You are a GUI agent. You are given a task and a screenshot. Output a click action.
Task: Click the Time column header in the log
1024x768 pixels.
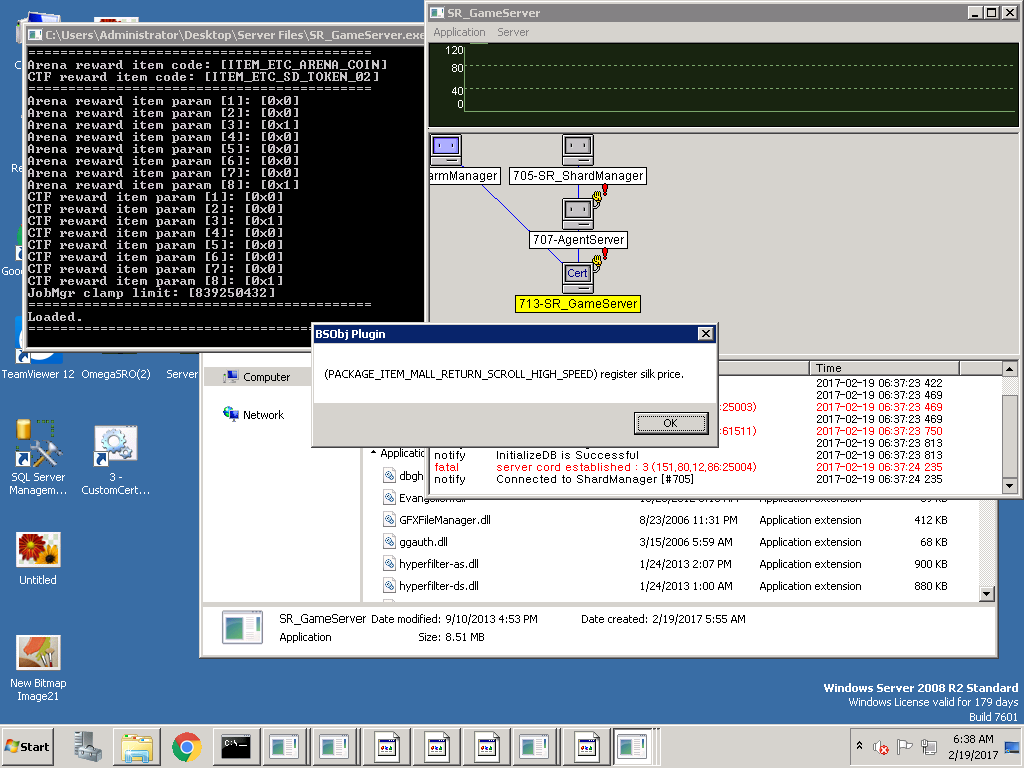click(x=884, y=368)
